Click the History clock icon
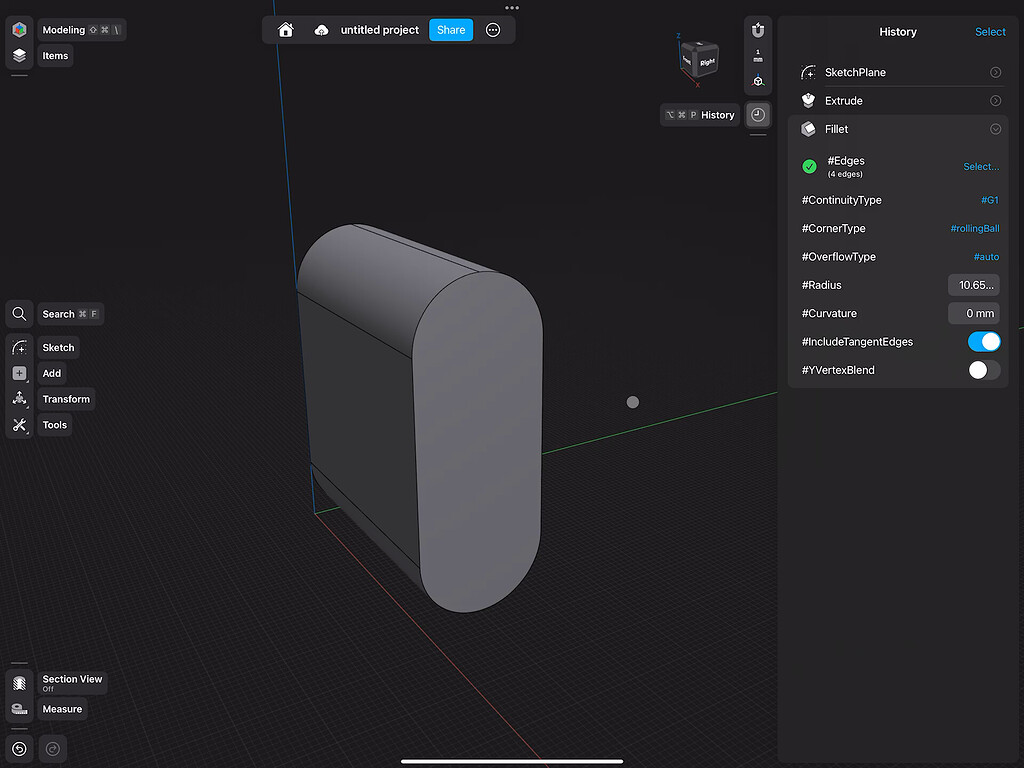1024x768 pixels. (758, 114)
